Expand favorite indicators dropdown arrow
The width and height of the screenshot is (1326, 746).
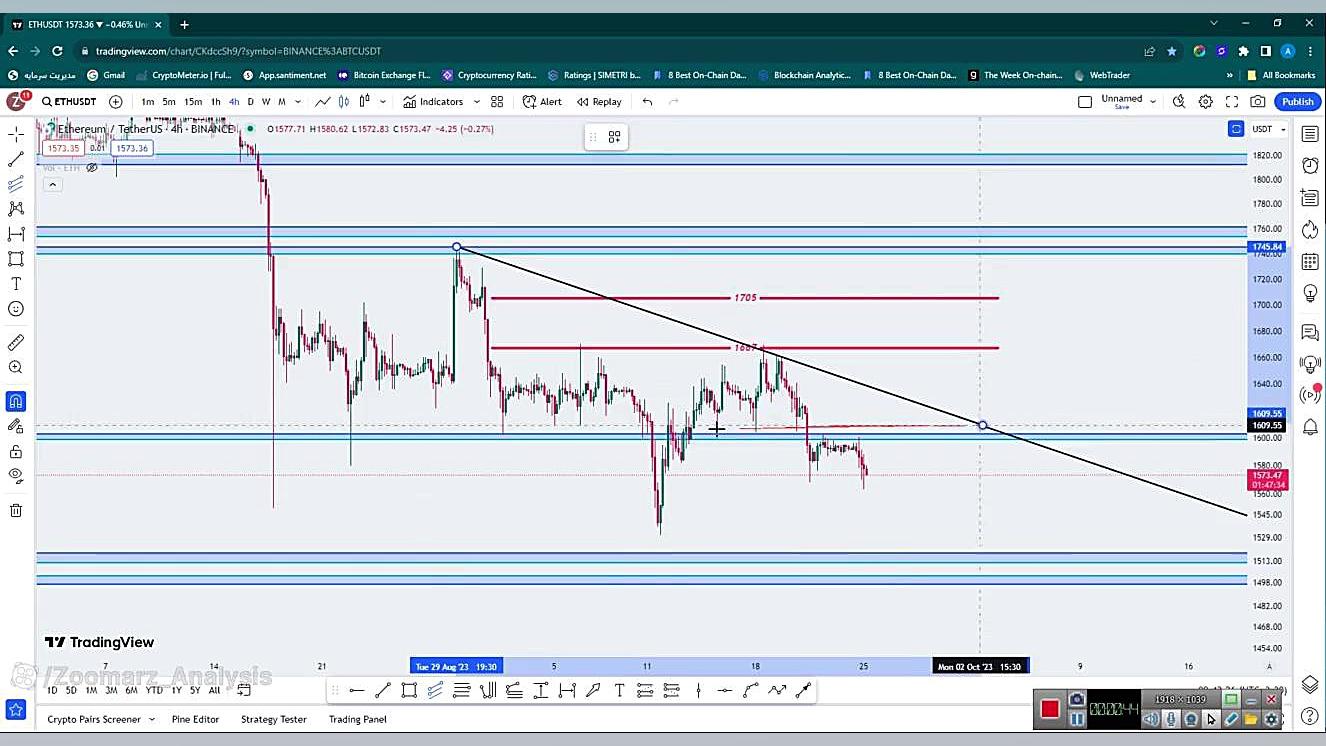477,102
